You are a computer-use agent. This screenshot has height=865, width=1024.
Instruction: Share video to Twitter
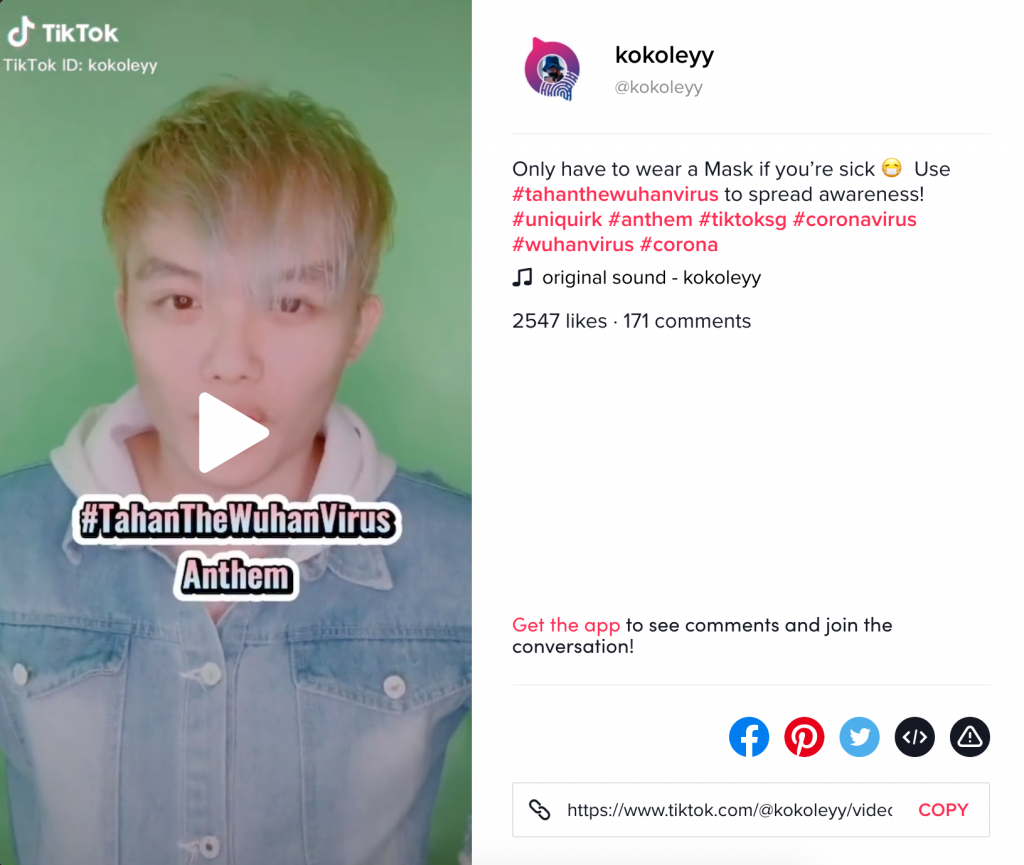tap(859, 737)
